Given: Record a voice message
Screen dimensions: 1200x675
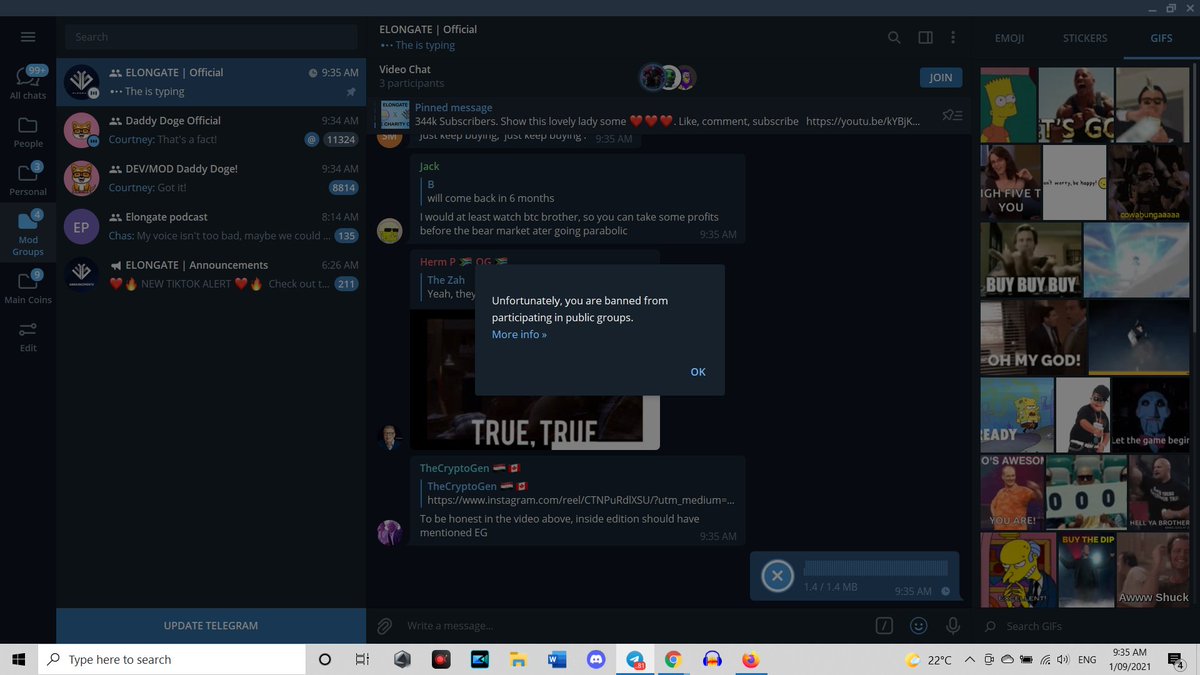Looking at the screenshot, I should pos(952,625).
